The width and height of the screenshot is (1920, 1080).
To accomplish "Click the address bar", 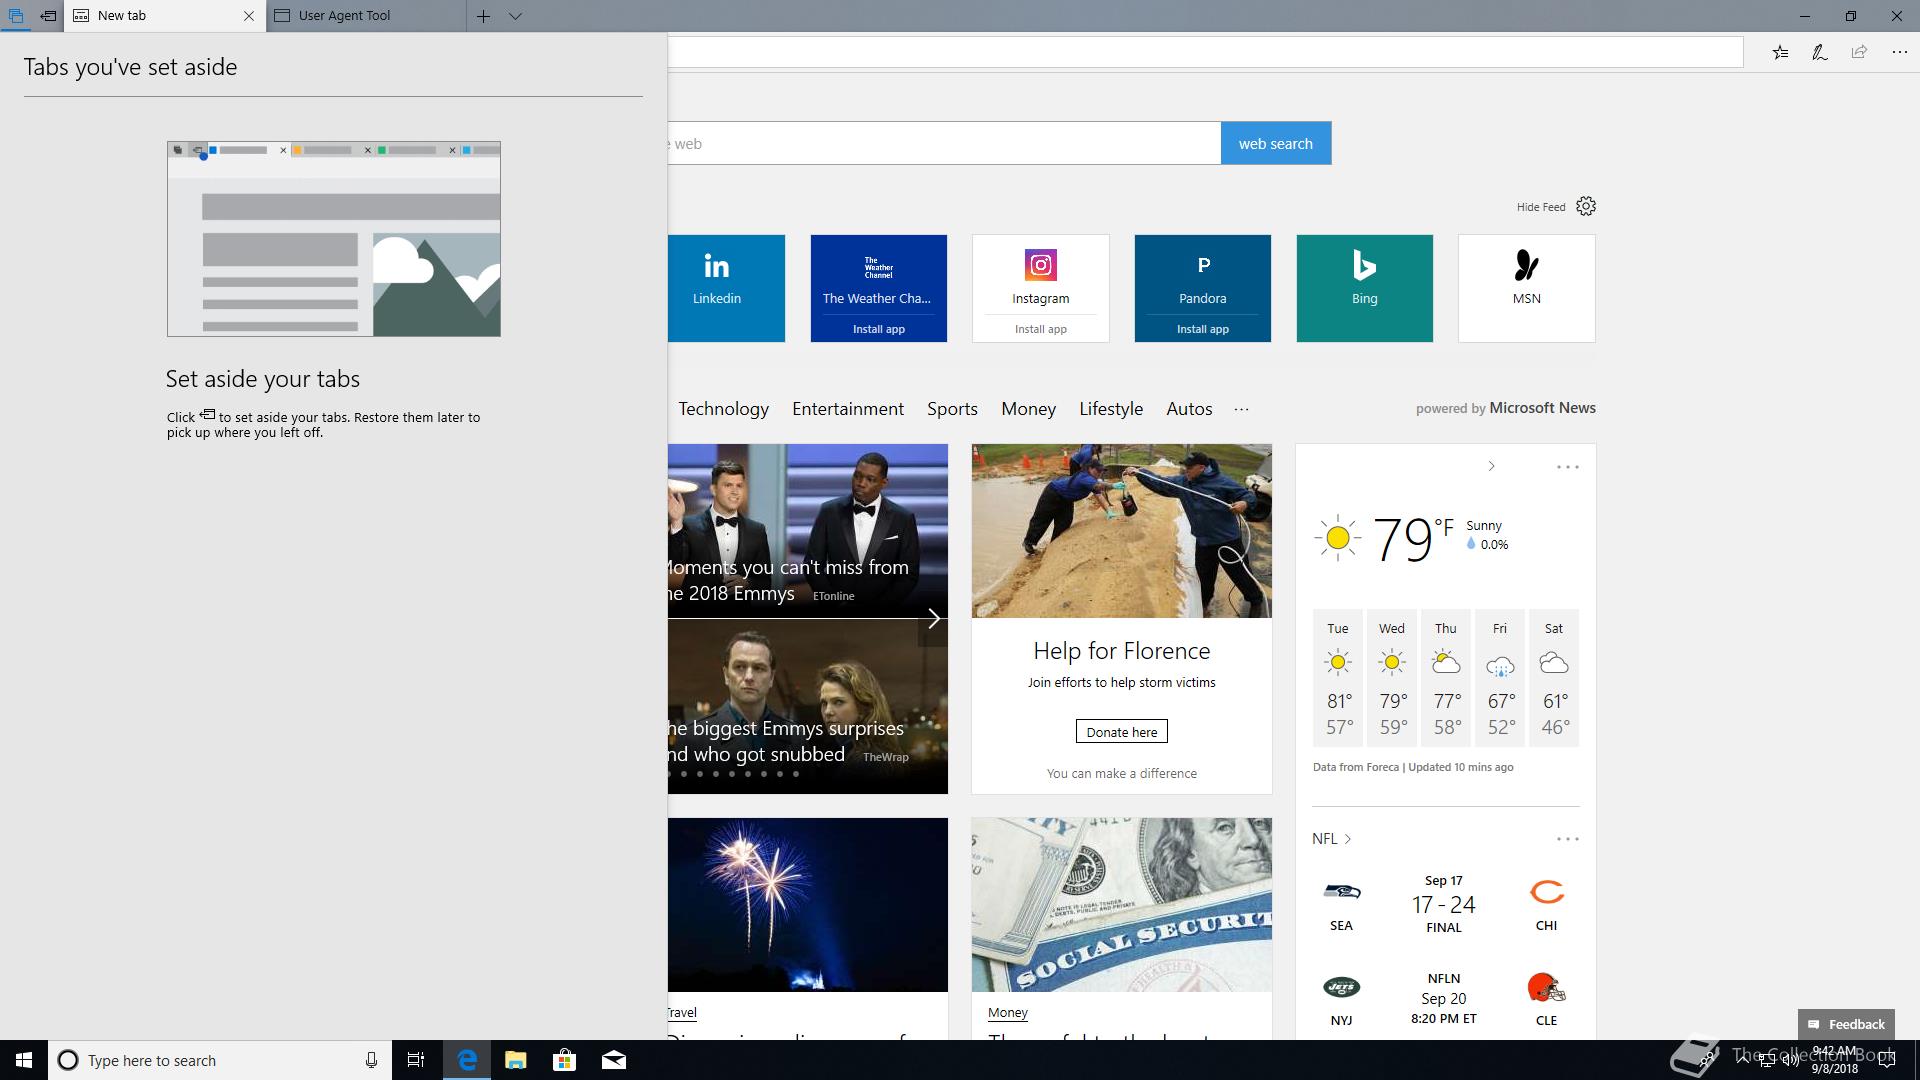I will [x=1205, y=52].
